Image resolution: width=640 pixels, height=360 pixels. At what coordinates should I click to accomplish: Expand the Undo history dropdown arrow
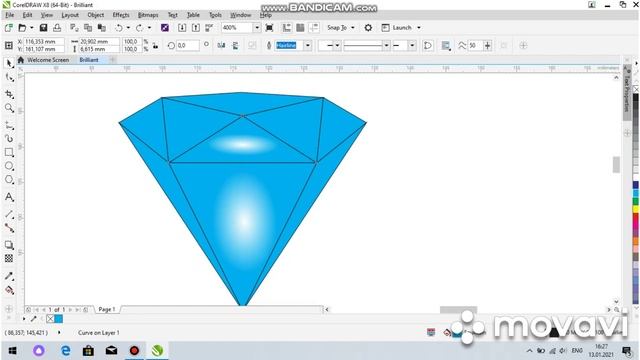(x=128, y=28)
